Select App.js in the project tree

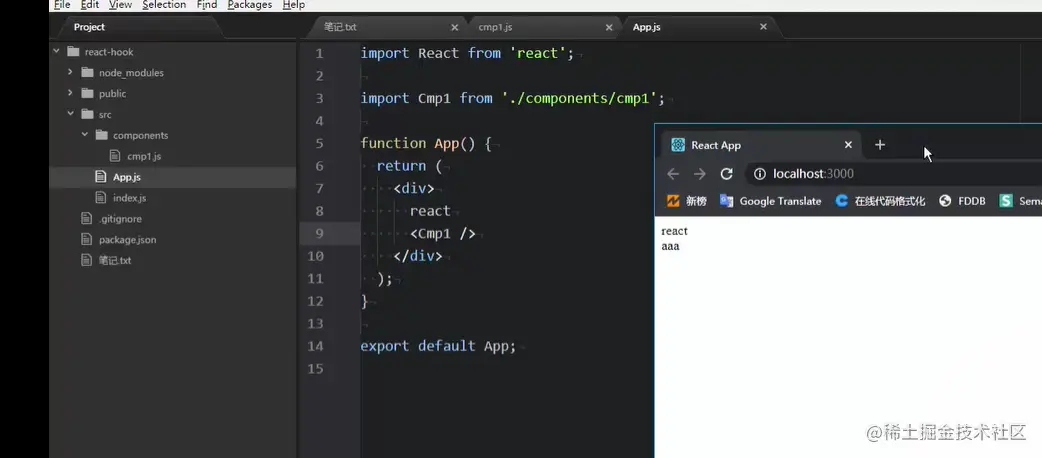[x=127, y=177]
